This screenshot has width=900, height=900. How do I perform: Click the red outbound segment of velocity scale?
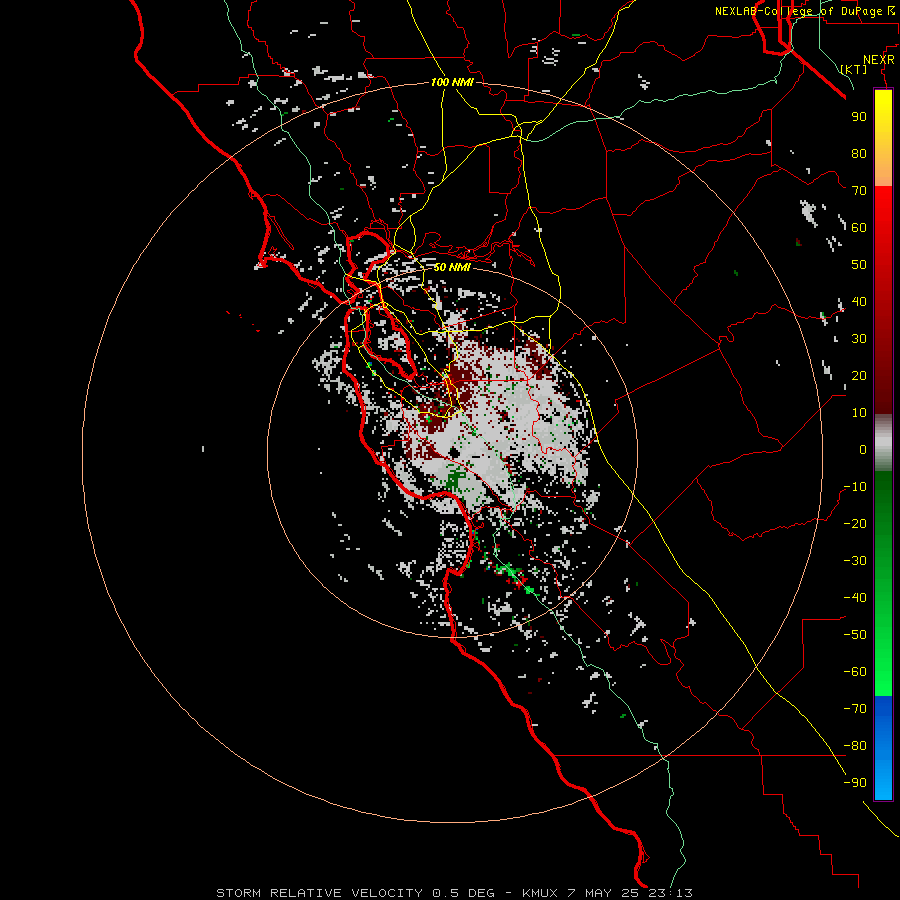[x=883, y=300]
